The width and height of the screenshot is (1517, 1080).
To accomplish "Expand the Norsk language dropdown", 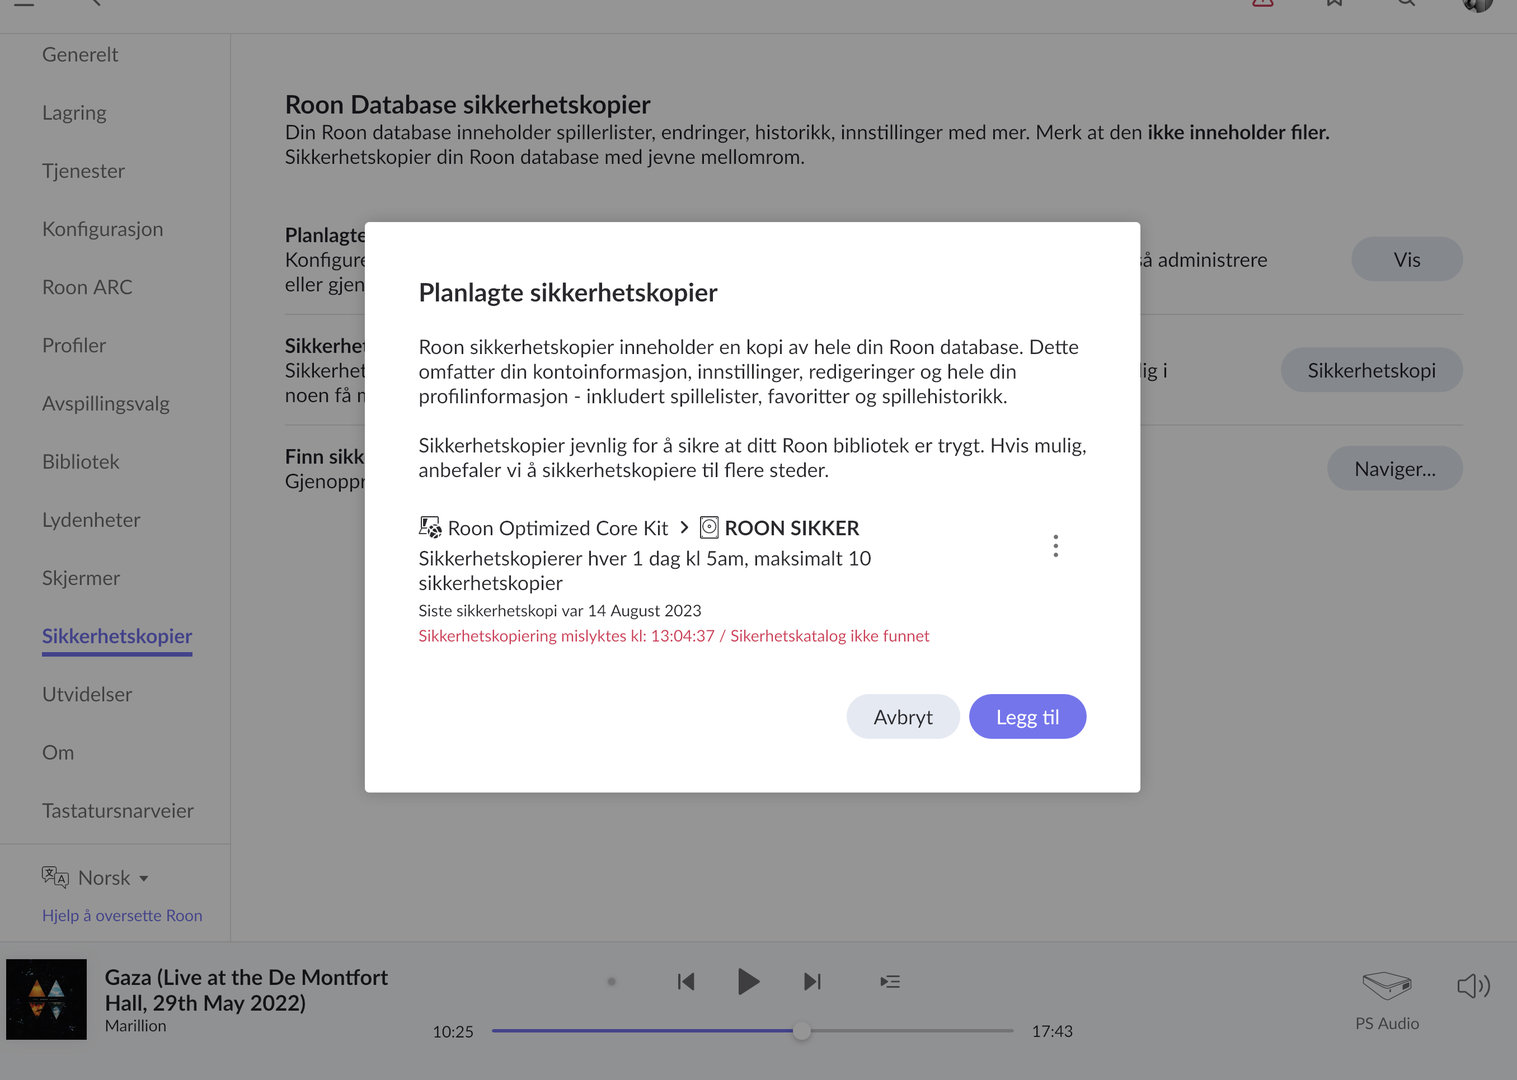I will pos(114,878).
